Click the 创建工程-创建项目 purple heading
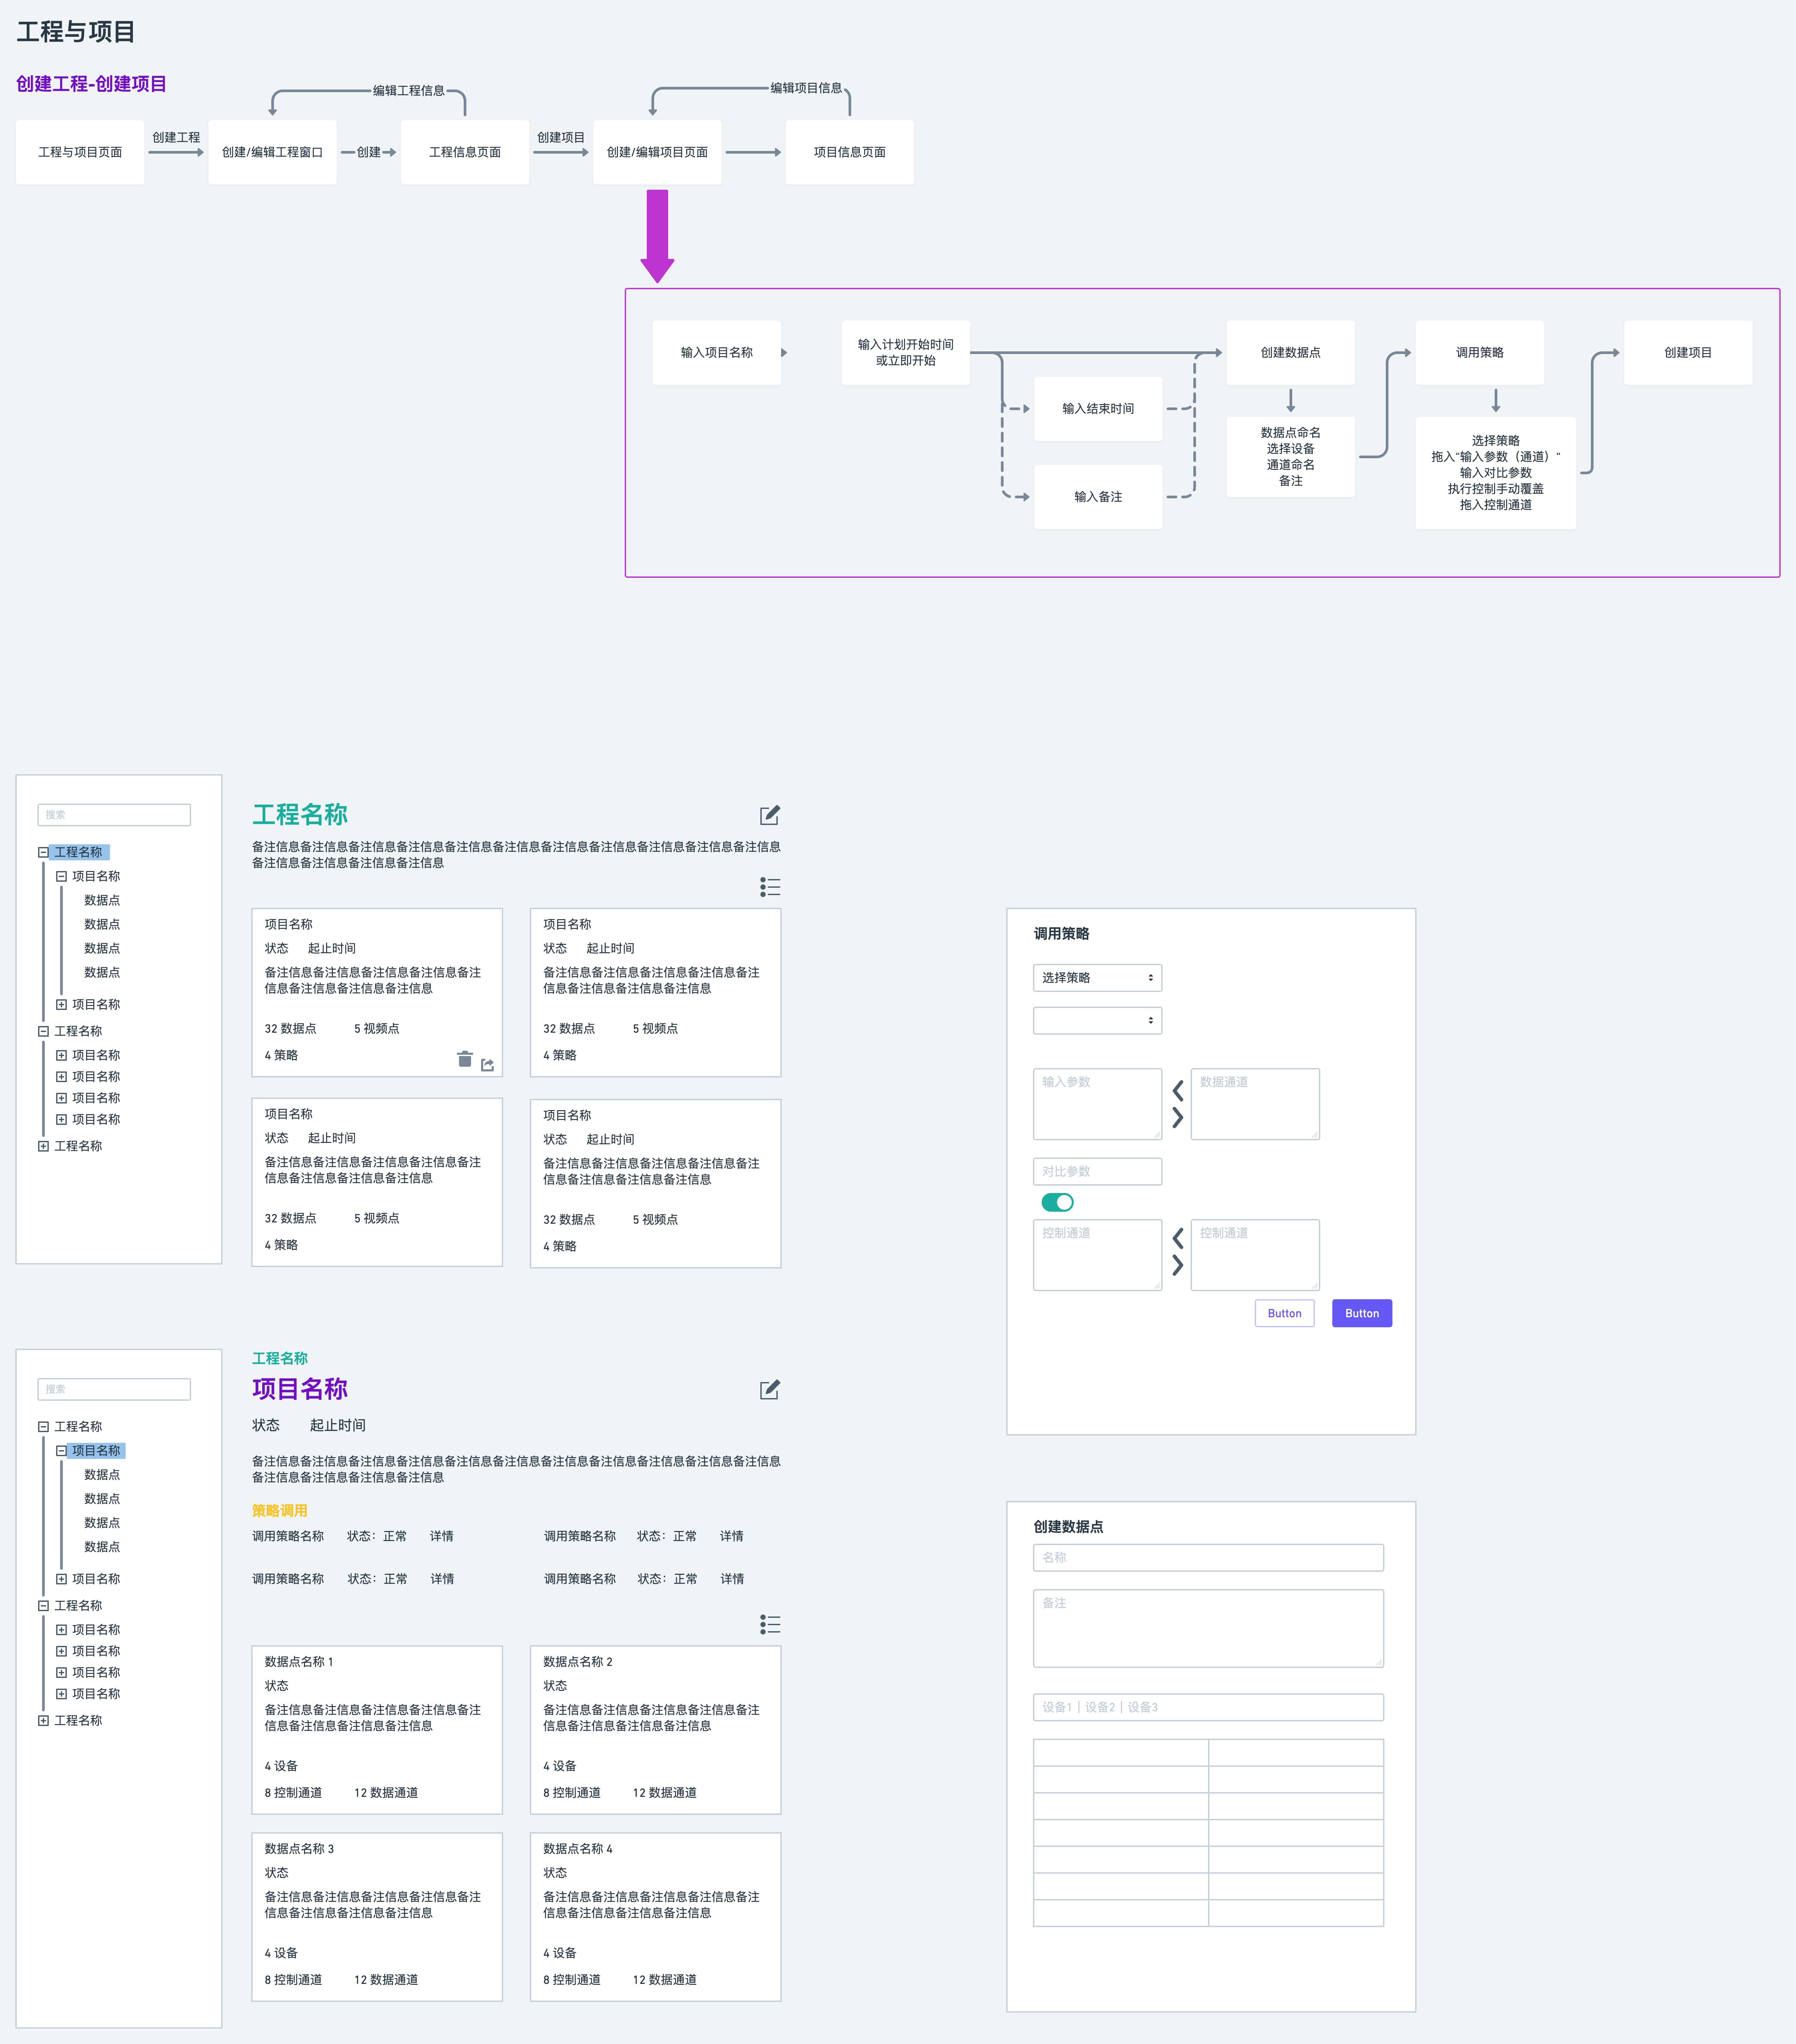The image size is (1796, 2044). [x=91, y=84]
